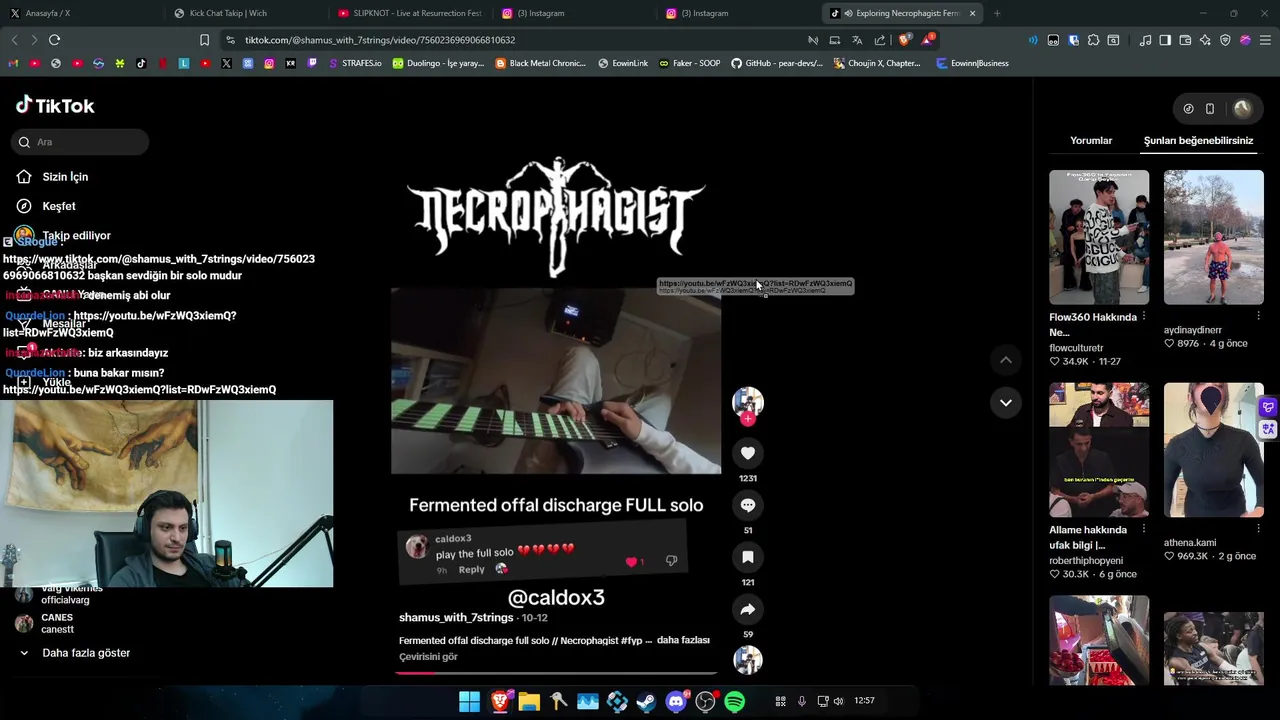Open the roberthiphopyeni Allame video thumbnail
This screenshot has height=720, width=1280.
coord(1099,450)
